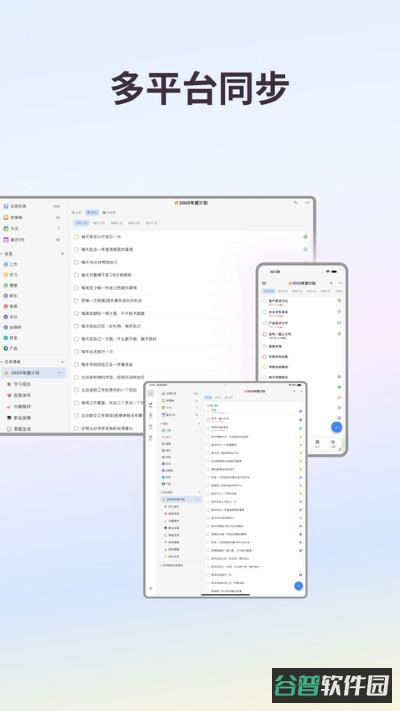The height and width of the screenshot is (711, 400).
Task: Filter by the 财务 tag in desktop sidebar
Action: click(11, 338)
